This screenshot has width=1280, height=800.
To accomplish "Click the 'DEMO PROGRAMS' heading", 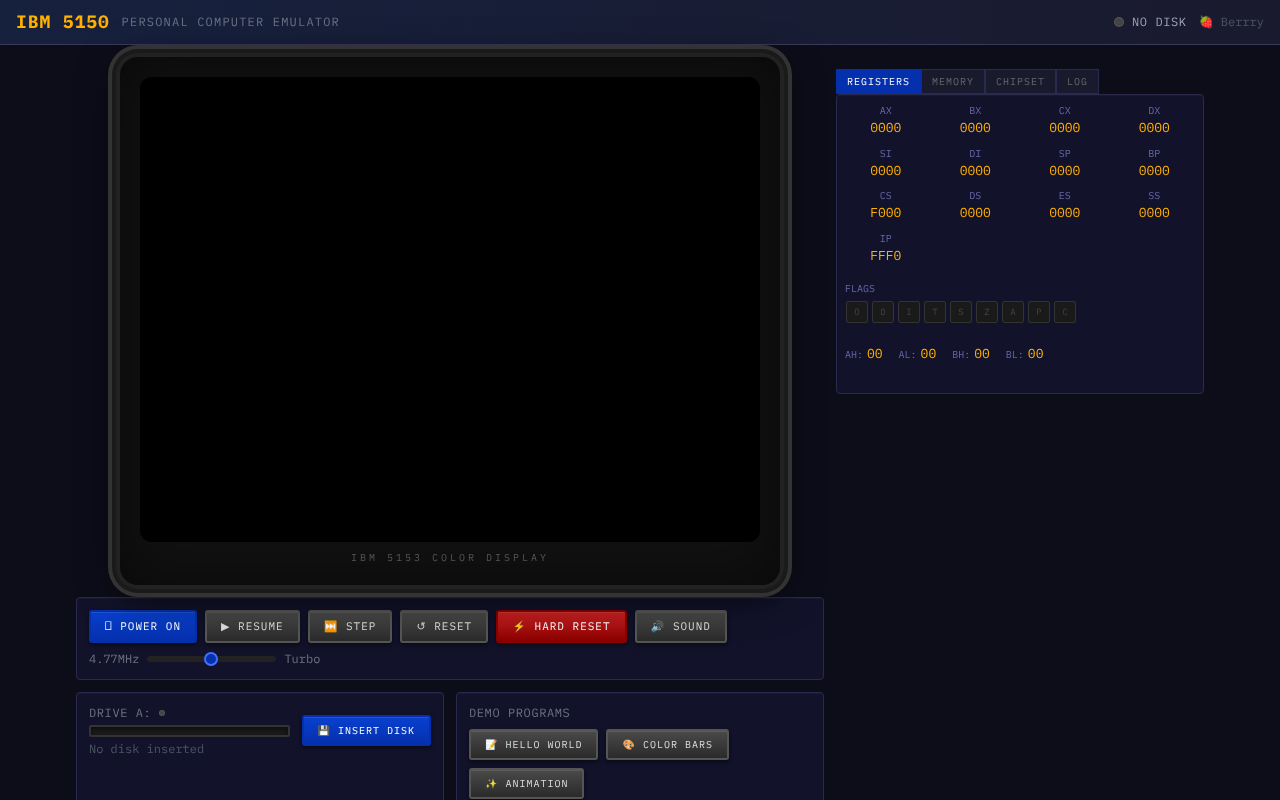I will (x=520, y=713).
